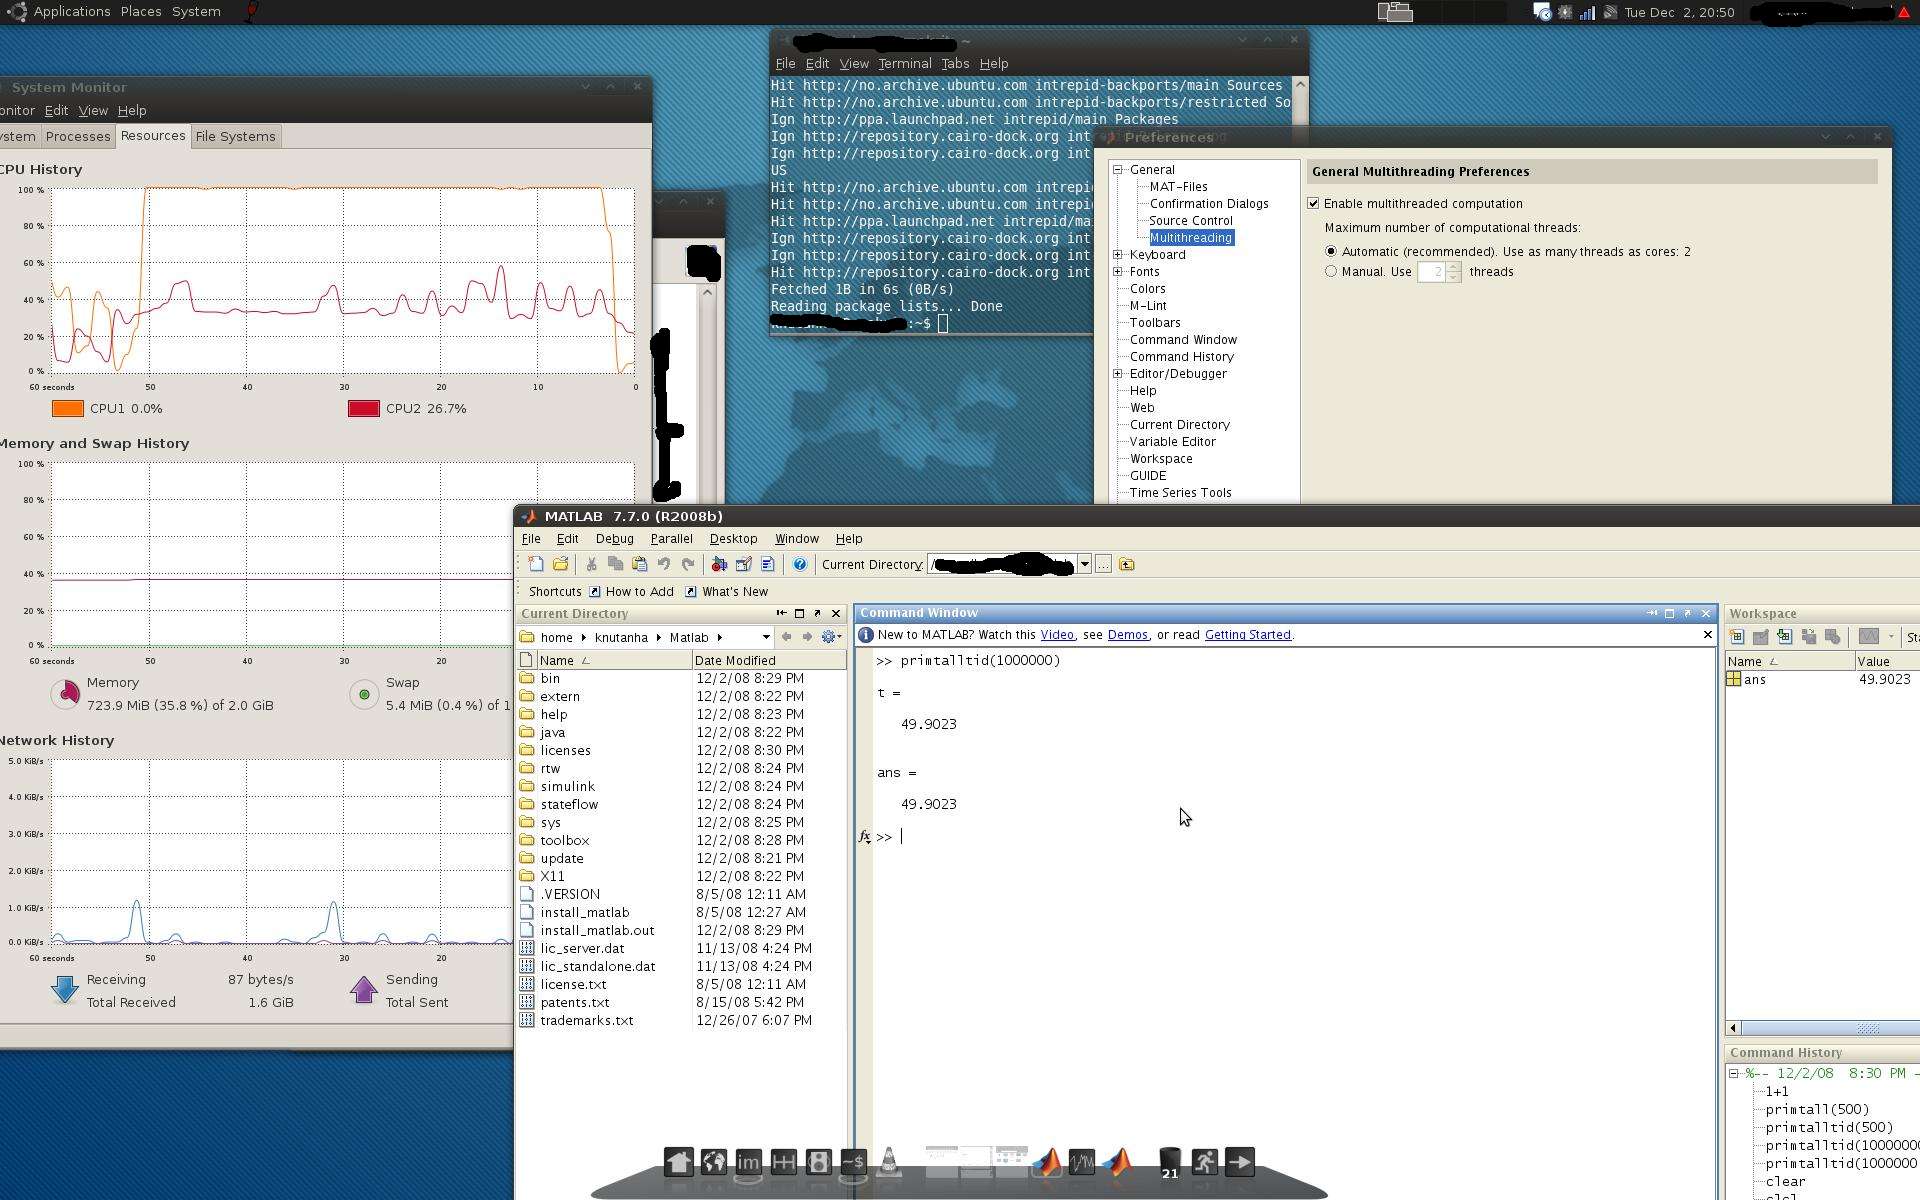Image resolution: width=1920 pixels, height=1200 pixels.
Task: Click the home icon in the dock
Action: coord(679,1161)
